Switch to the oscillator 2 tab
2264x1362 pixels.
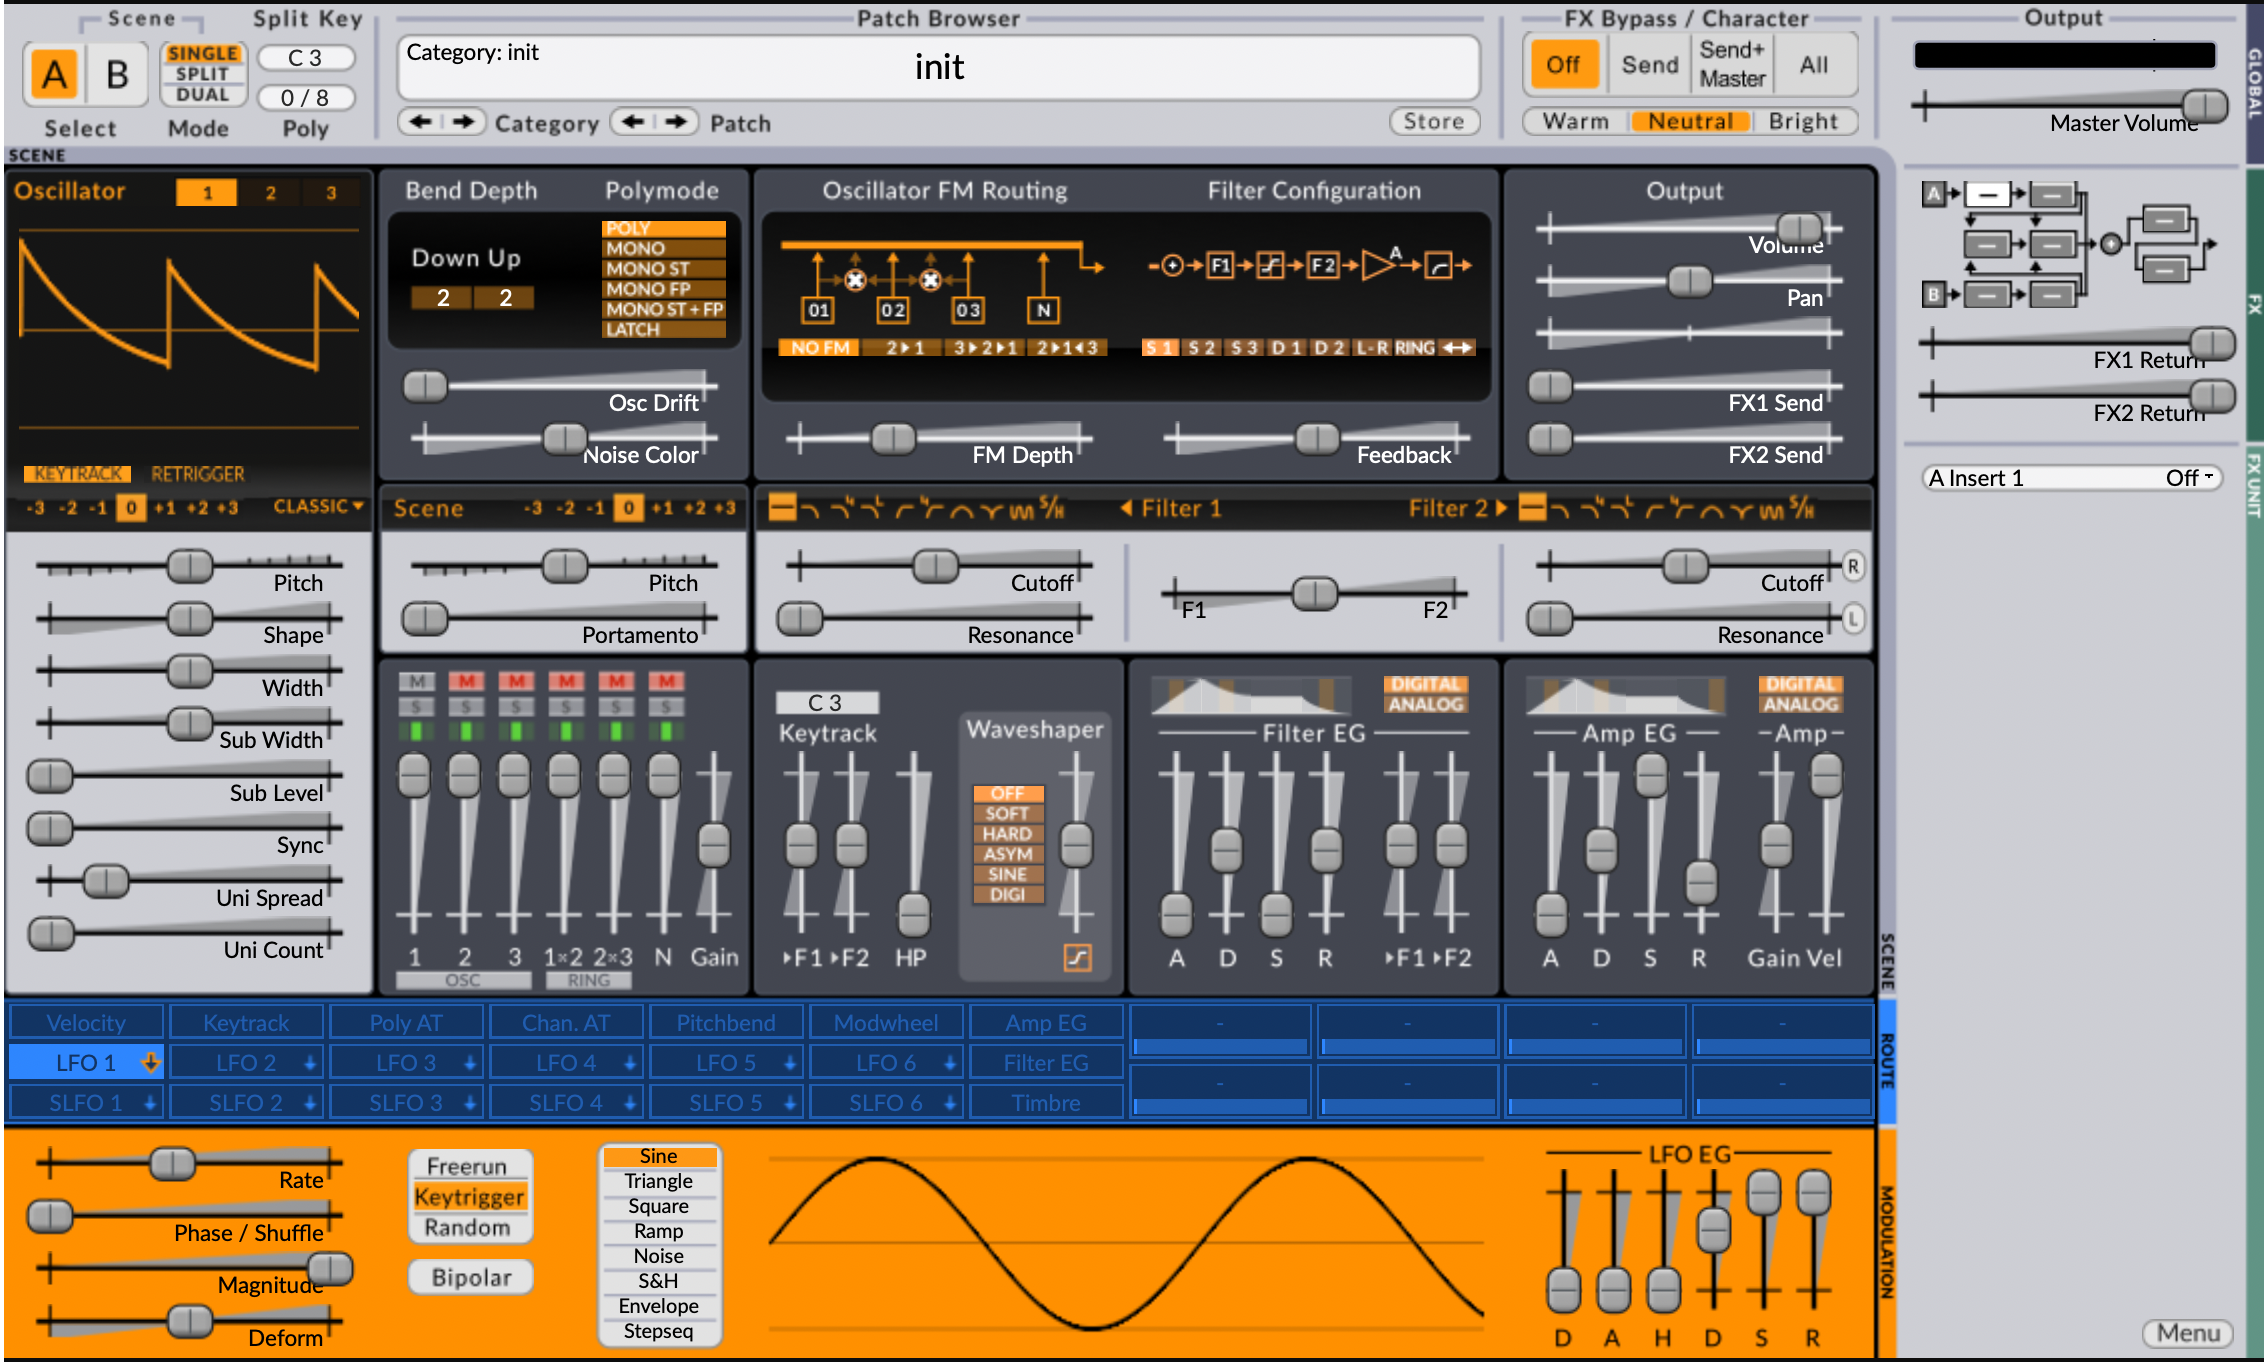pyautogui.click(x=270, y=193)
